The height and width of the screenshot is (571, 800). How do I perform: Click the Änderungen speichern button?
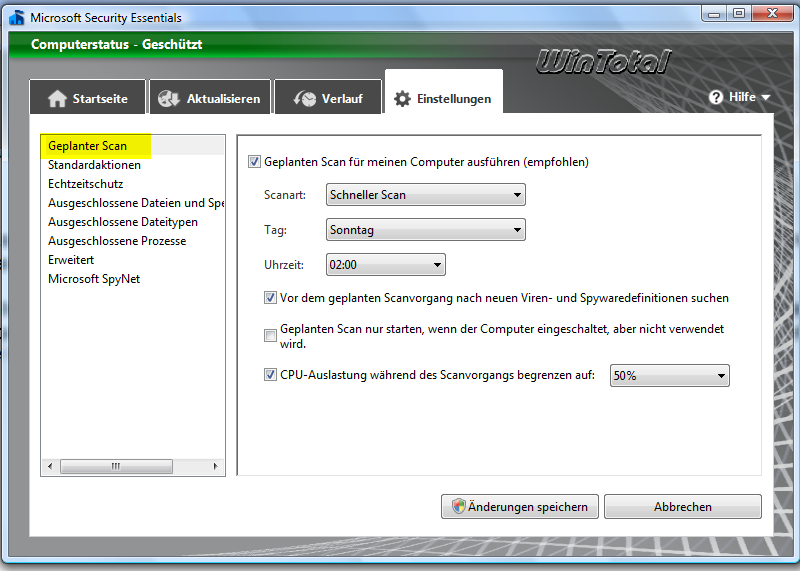point(519,506)
